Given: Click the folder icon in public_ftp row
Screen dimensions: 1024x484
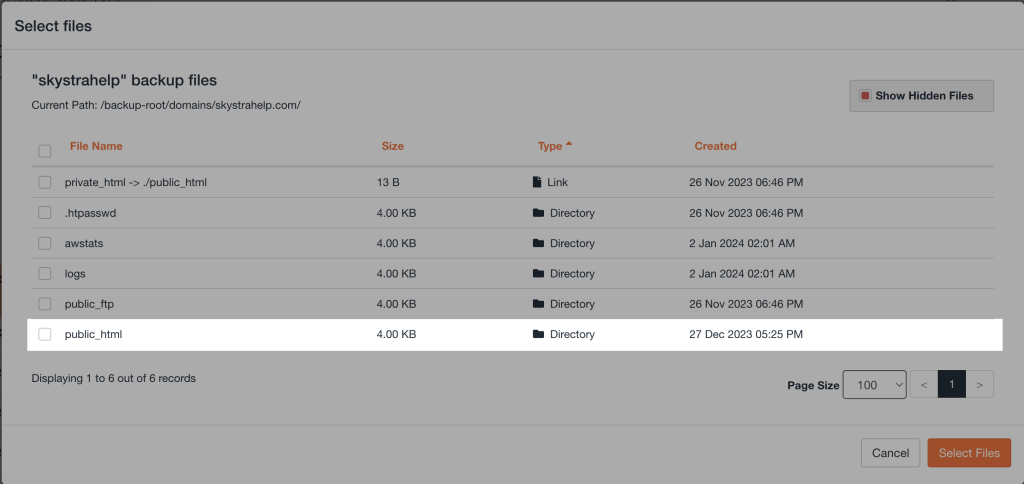Looking at the screenshot, I should (538, 304).
